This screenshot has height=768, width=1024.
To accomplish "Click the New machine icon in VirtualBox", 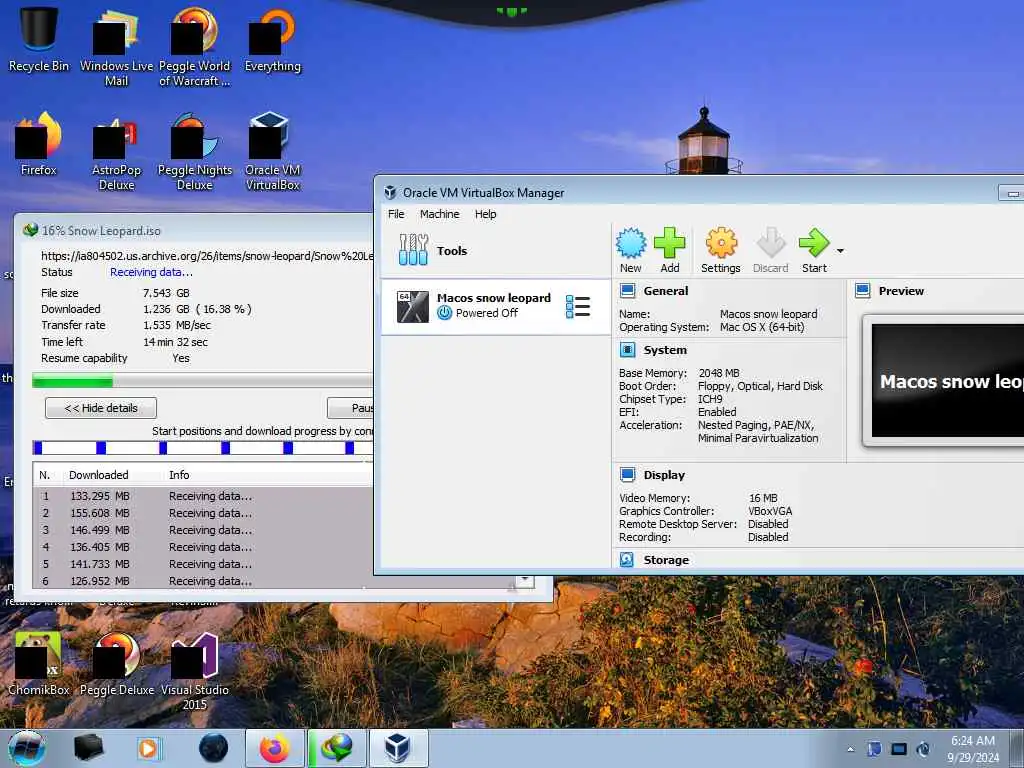I will [x=631, y=251].
